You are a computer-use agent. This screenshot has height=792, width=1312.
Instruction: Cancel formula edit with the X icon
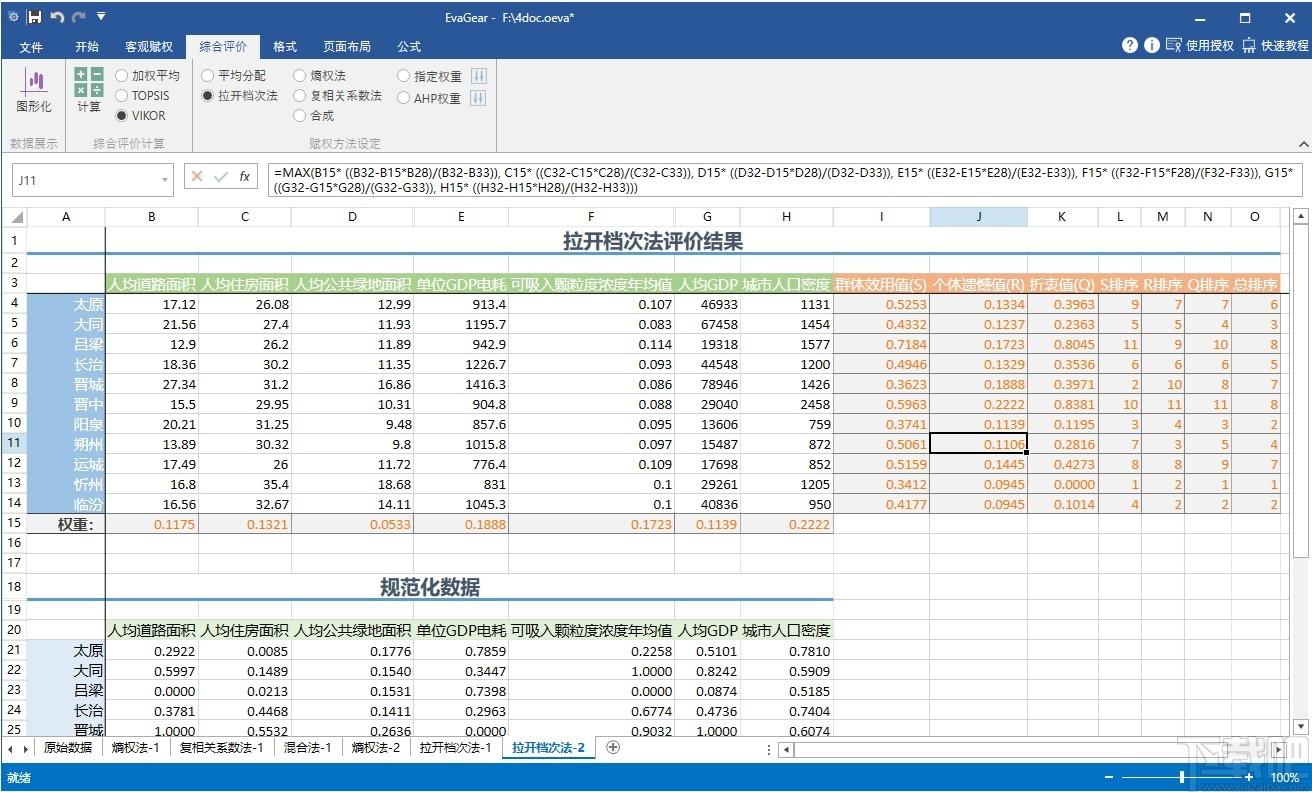197,177
